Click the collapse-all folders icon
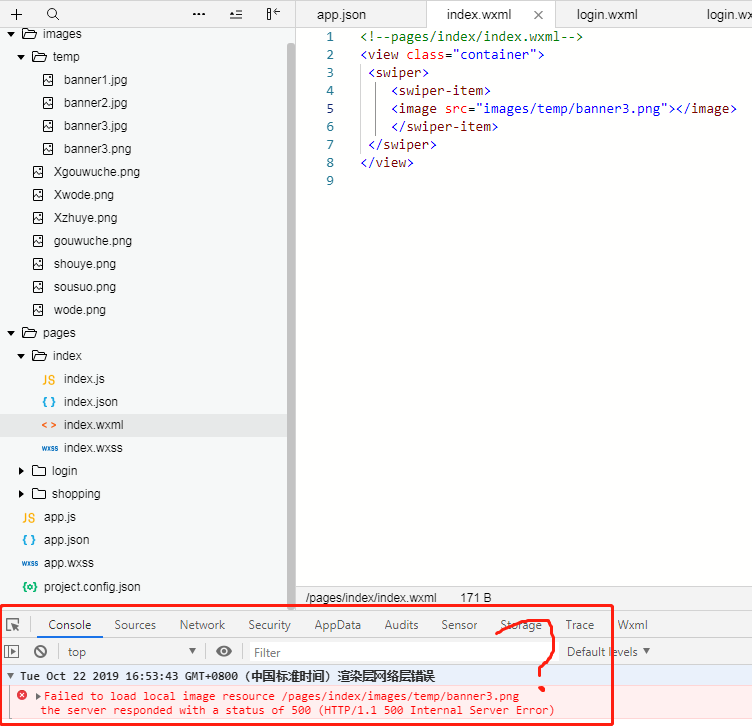752x726 pixels. click(236, 14)
